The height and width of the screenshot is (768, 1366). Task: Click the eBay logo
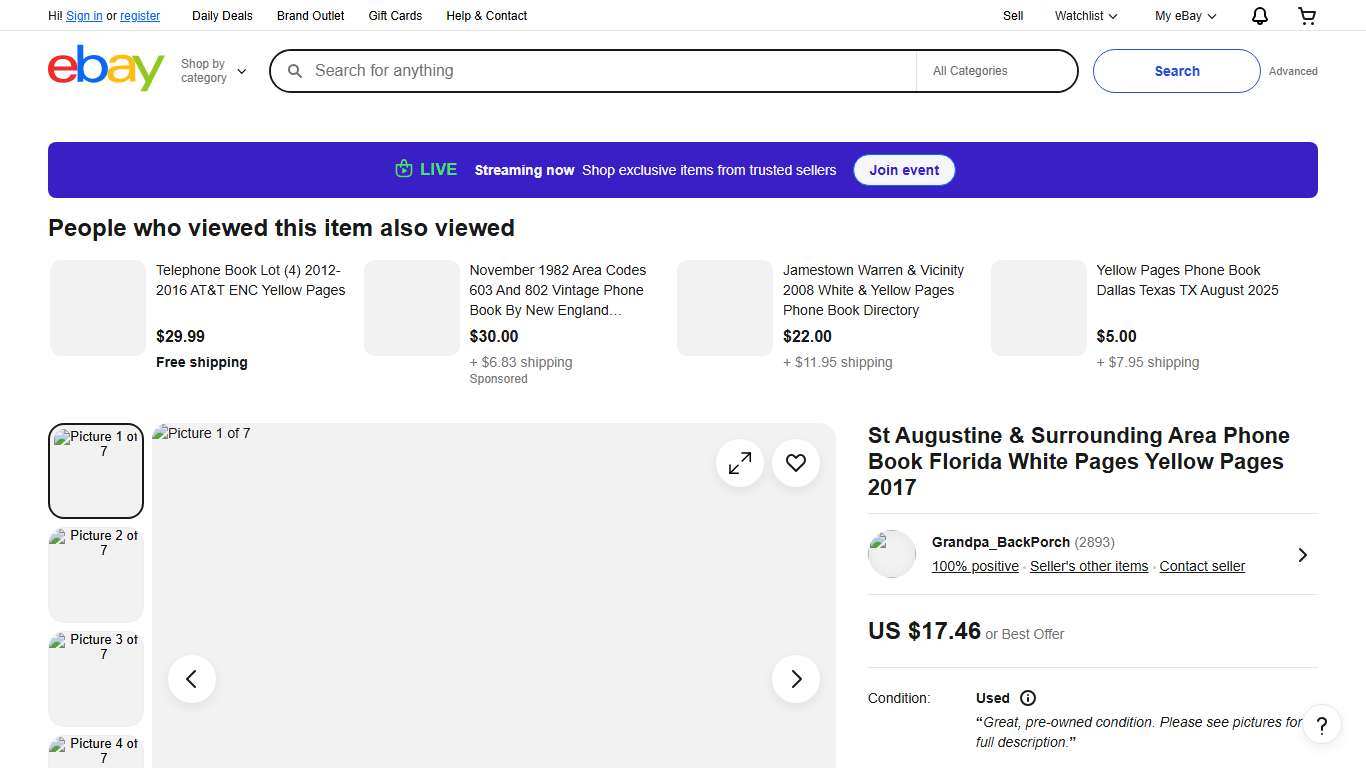click(106, 68)
